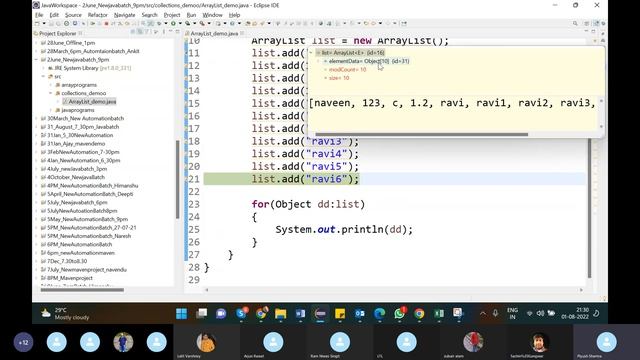Collapse the list= ArrayList<E> debug node
This screenshot has height=360, width=640.
(311, 53)
